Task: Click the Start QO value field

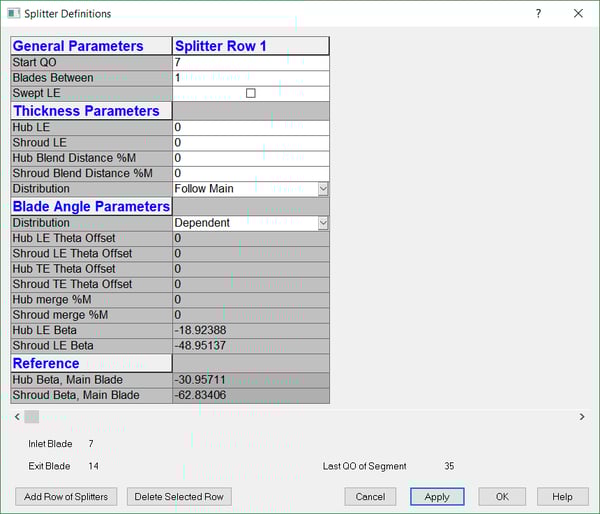Action: (x=250, y=62)
